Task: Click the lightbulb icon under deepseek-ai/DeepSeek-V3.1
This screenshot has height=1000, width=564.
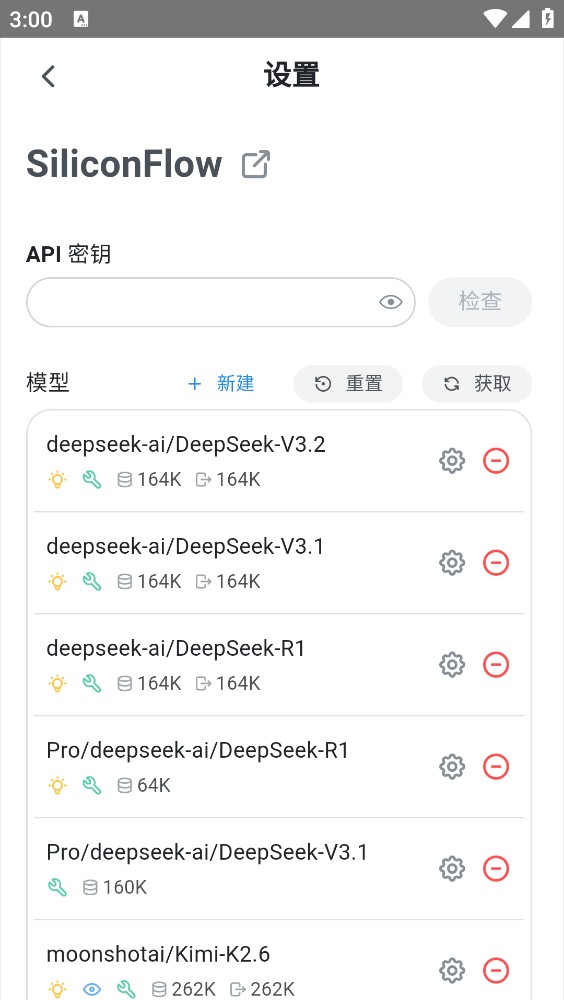Action: click(x=57, y=581)
